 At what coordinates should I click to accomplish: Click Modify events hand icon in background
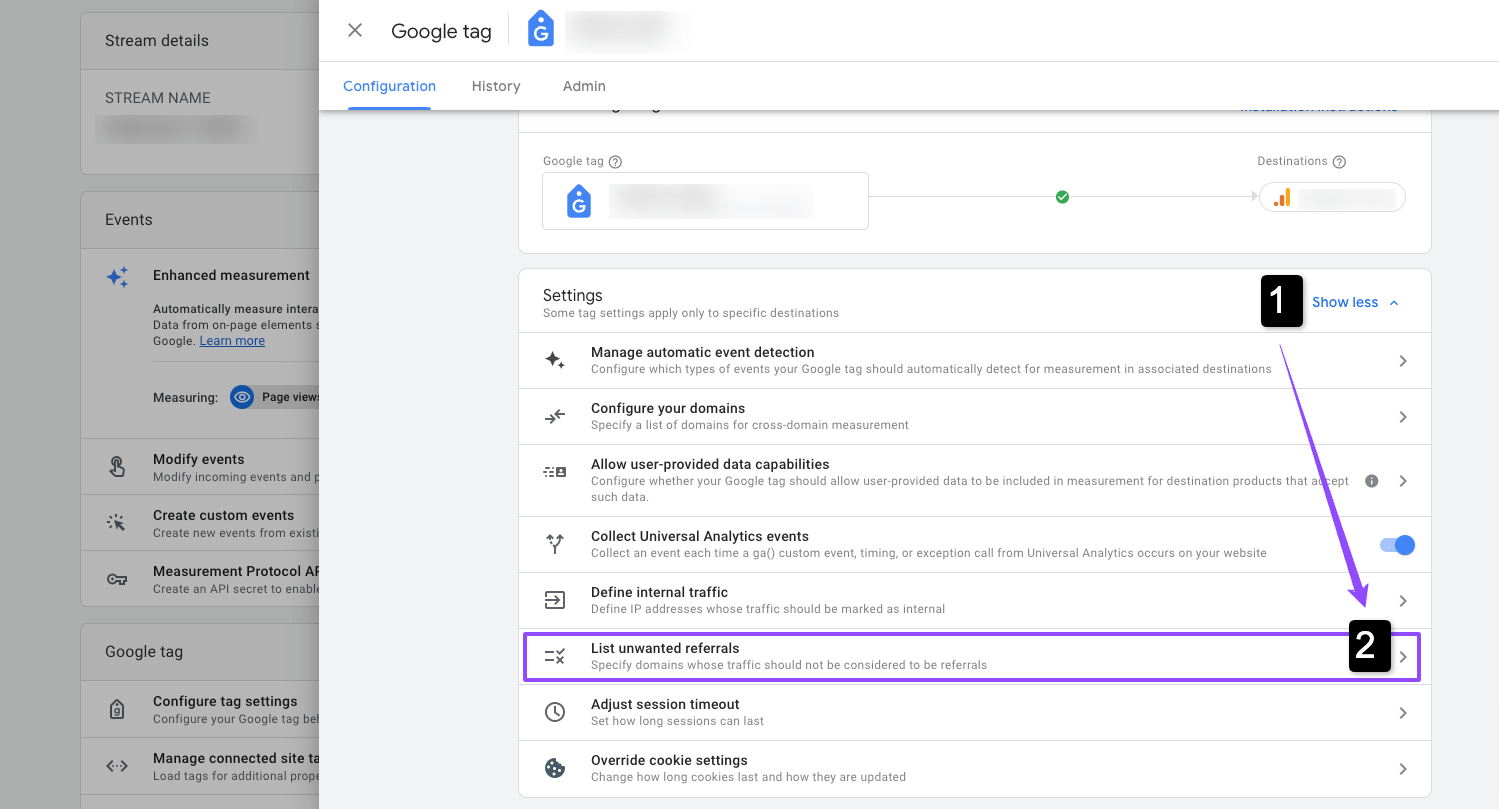[117, 467]
